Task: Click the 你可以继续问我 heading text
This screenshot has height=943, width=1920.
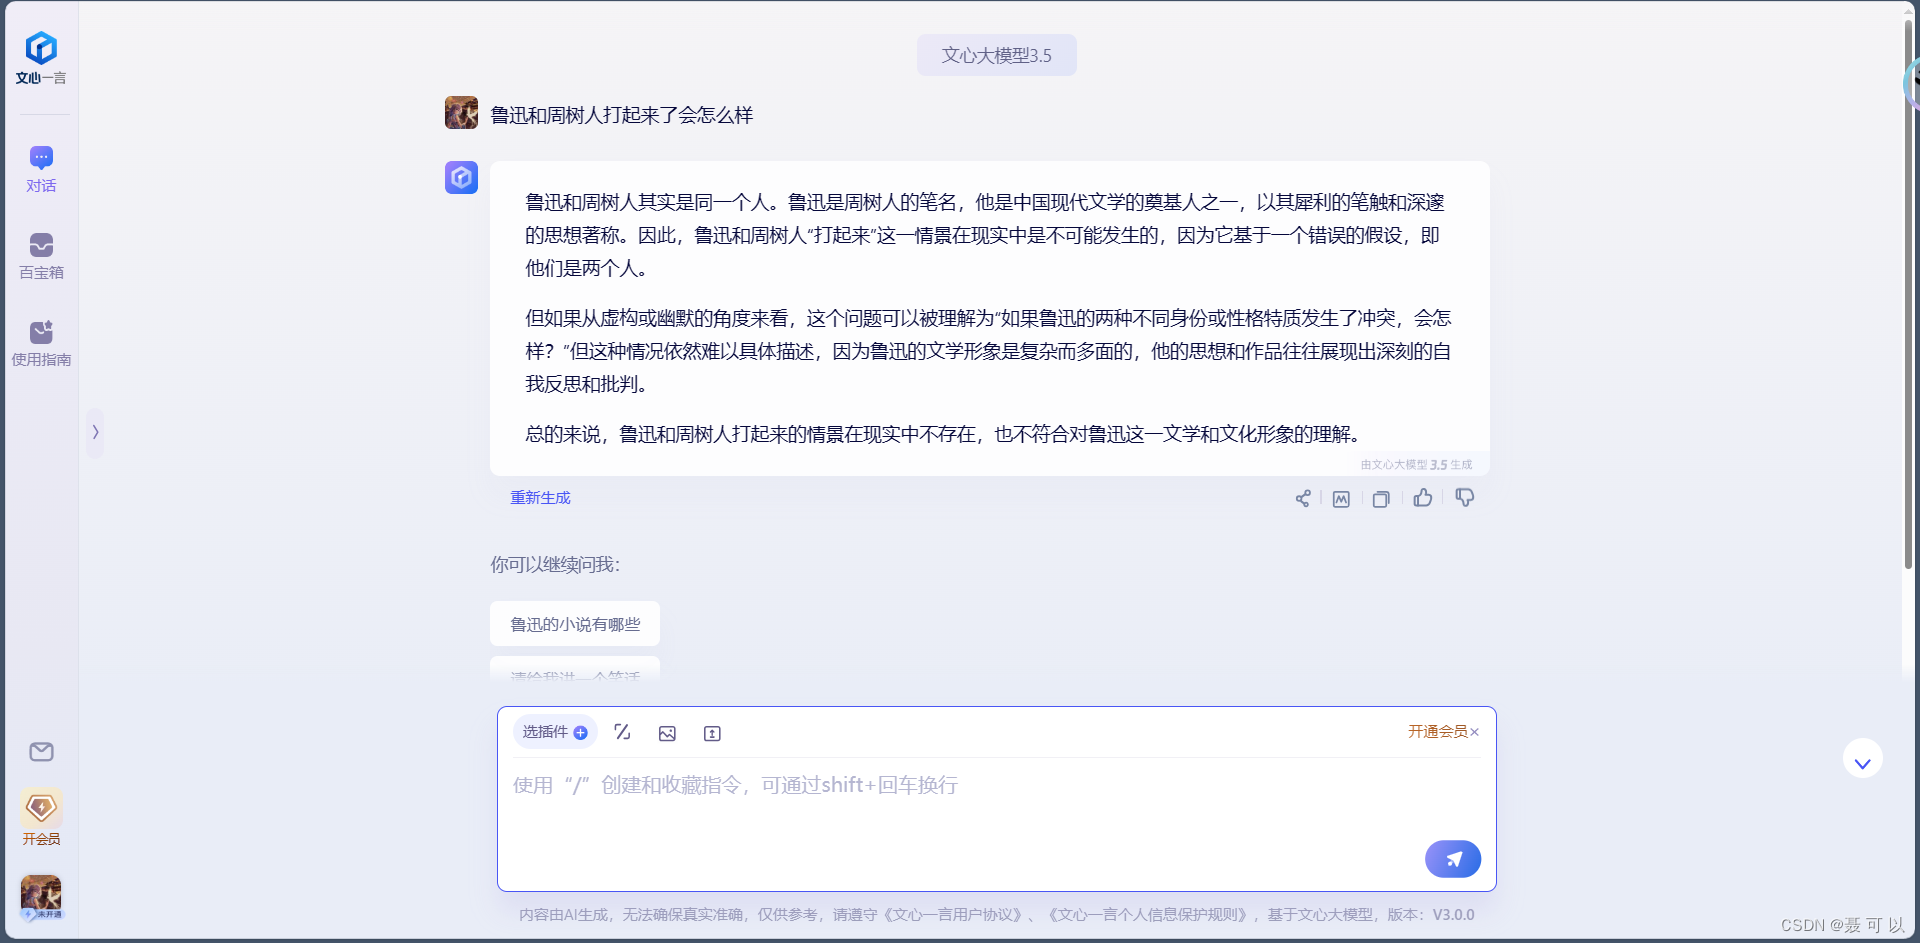Action: (x=555, y=565)
